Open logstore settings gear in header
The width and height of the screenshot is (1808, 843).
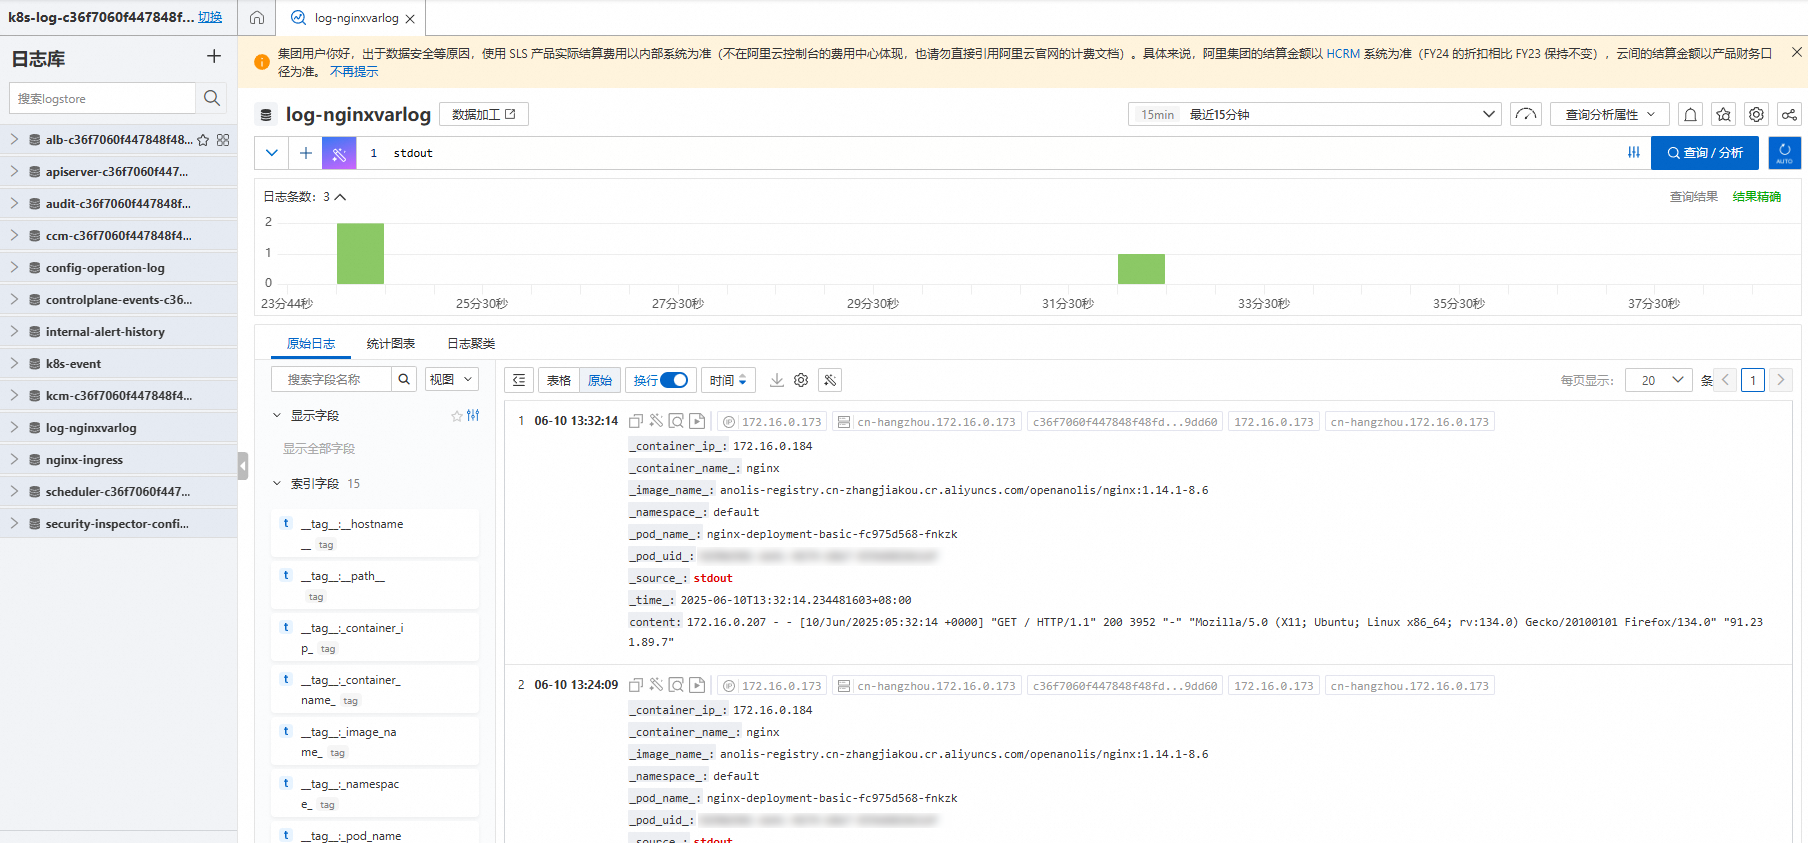pos(1756,114)
